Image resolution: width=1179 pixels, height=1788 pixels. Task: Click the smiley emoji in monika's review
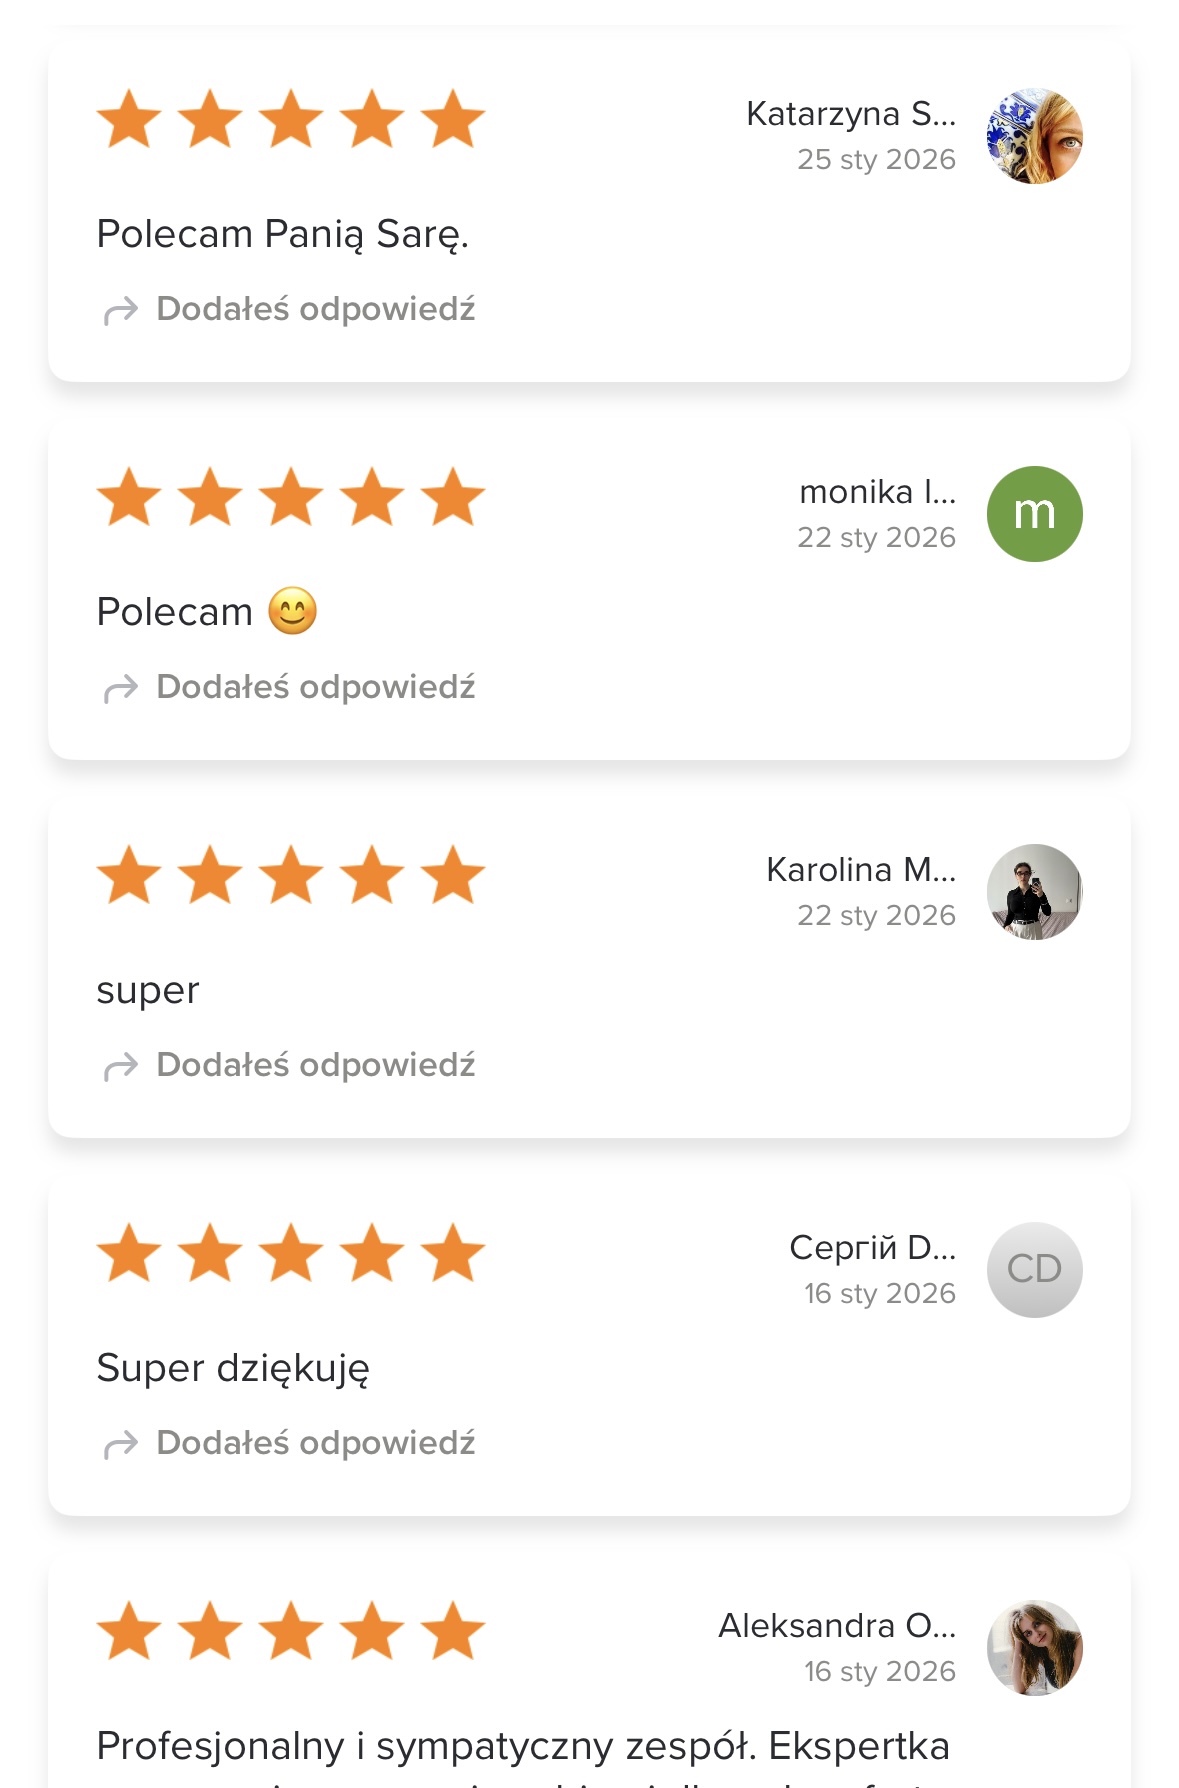(x=292, y=611)
